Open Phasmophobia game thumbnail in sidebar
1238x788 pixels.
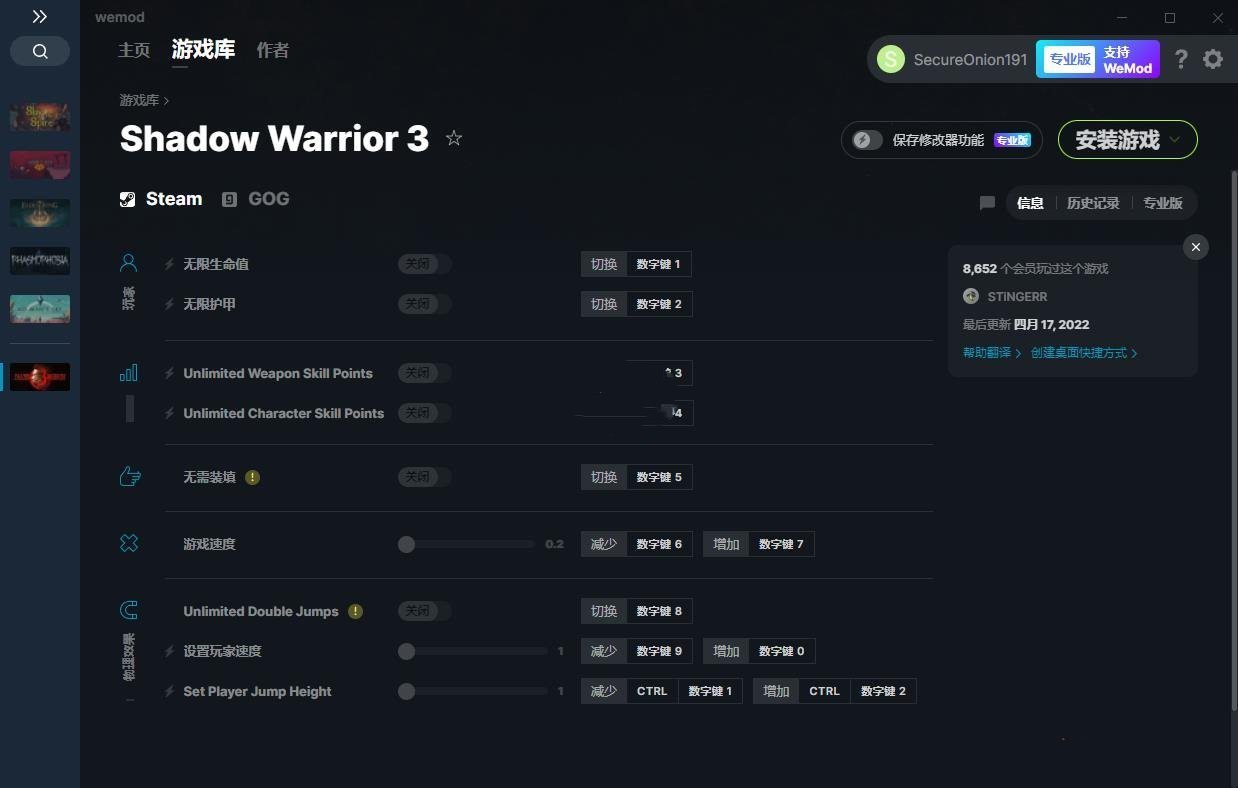[x=40, y=261]
